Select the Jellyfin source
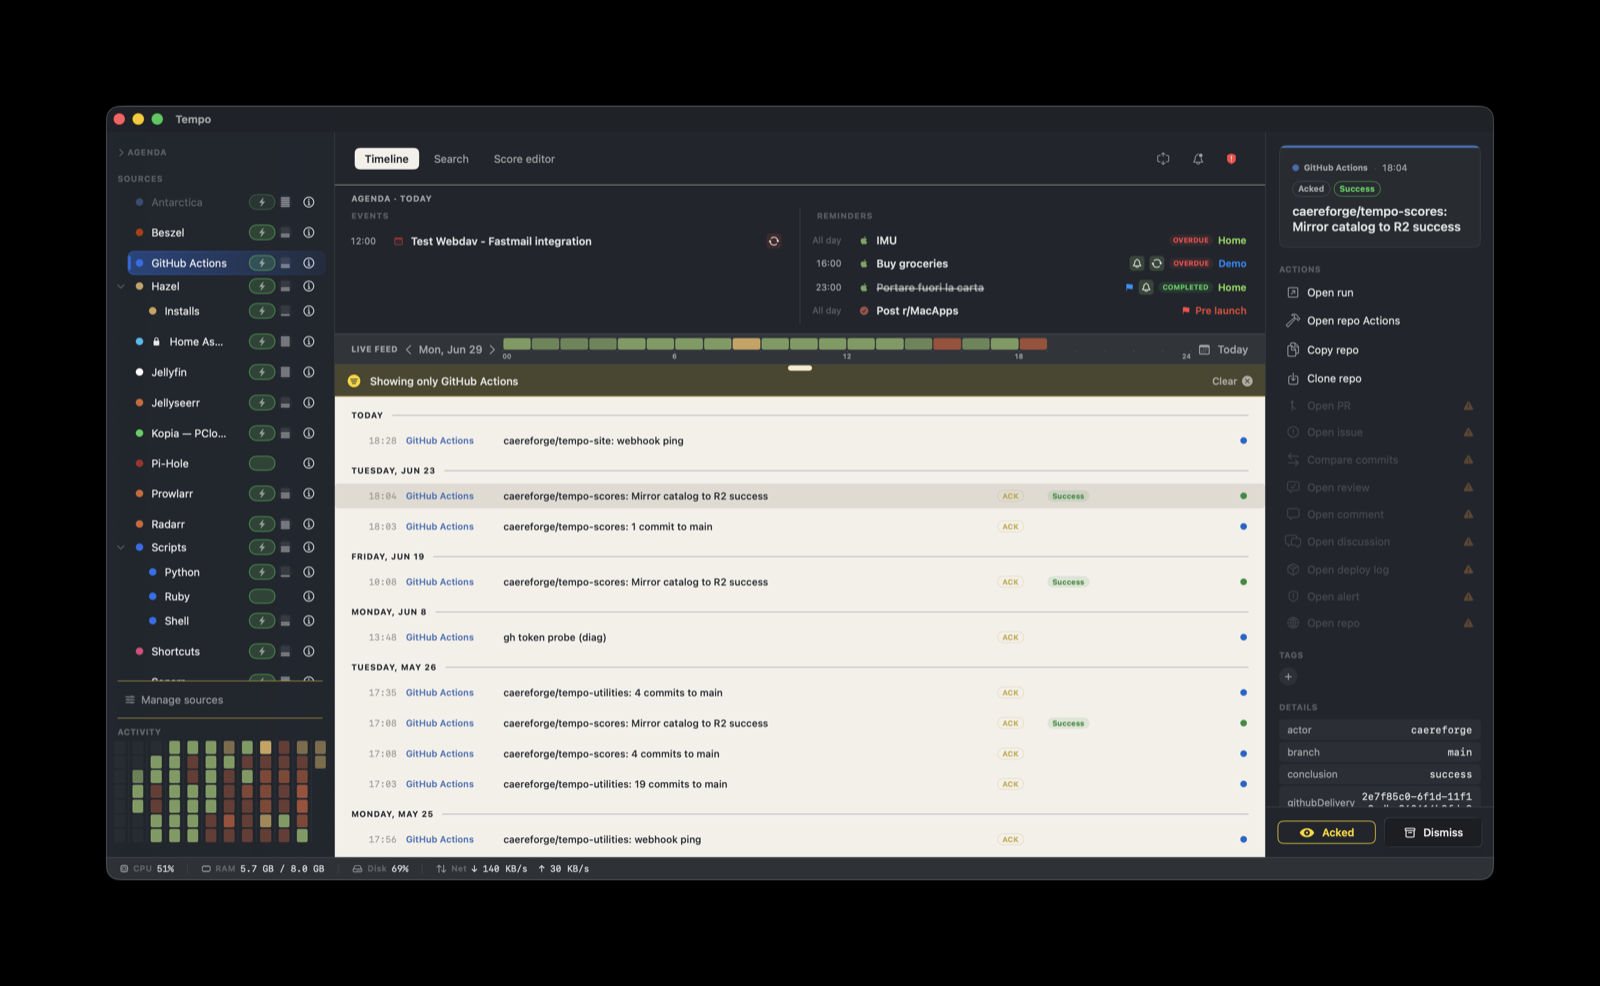The width and height of the screenshot is (1600, 986). pos(169,372)
